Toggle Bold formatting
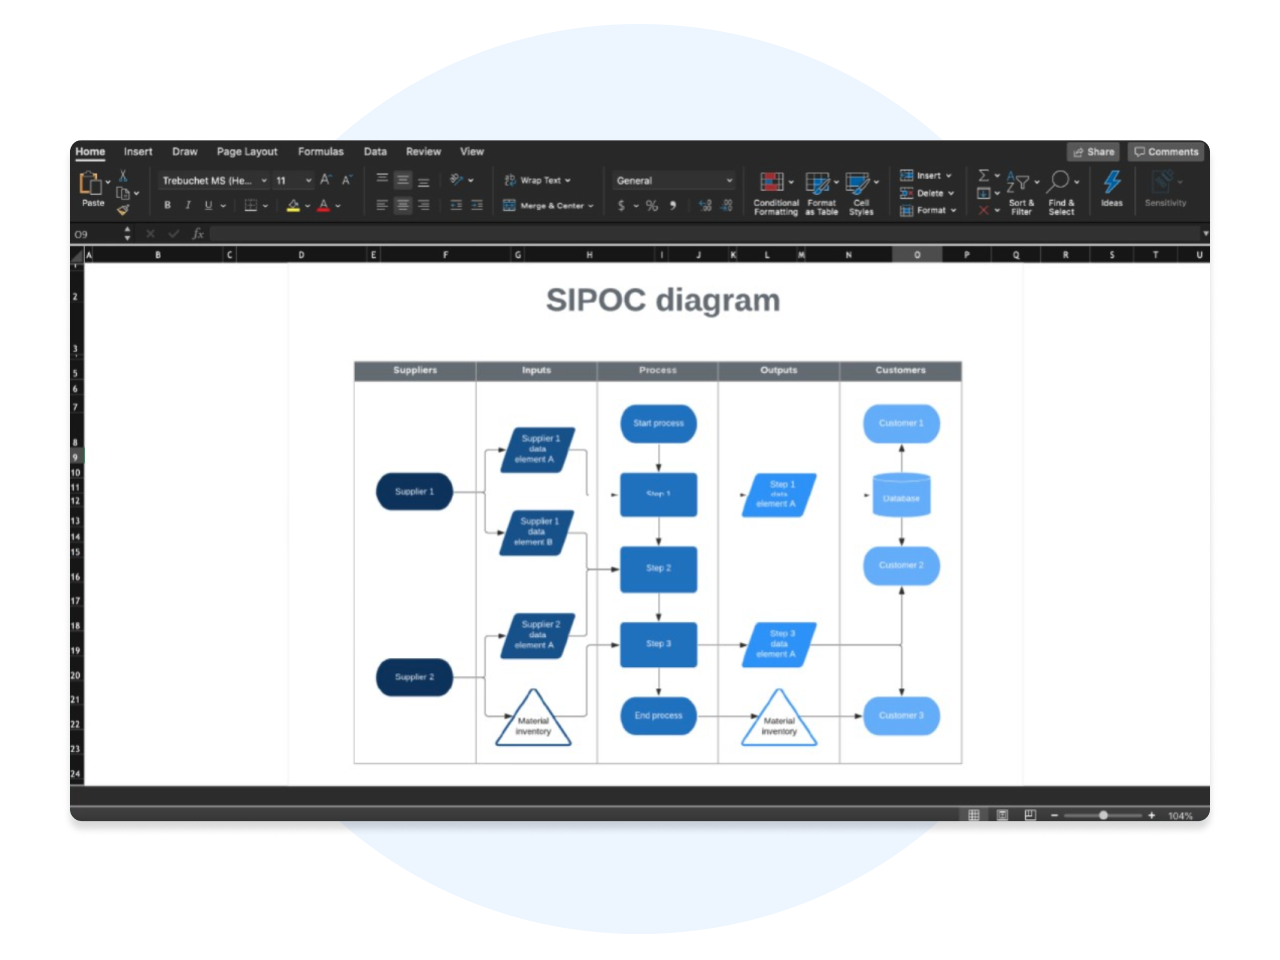This screenshot has height=960, width=1280. 167,206
